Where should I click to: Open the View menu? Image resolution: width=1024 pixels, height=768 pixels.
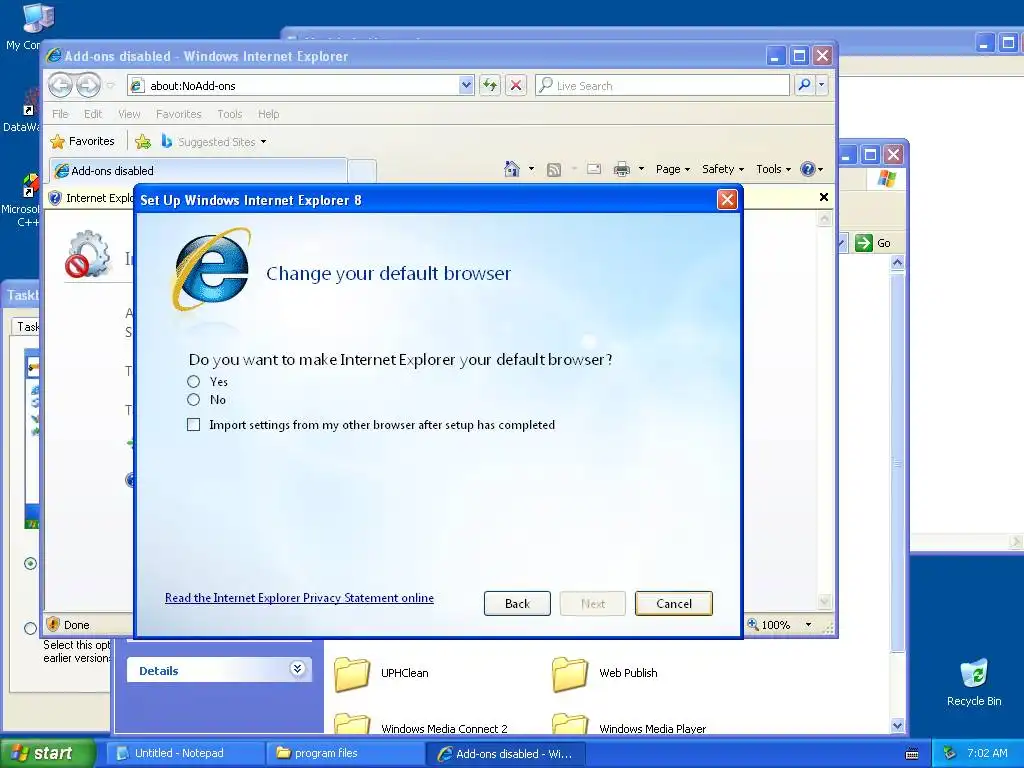click(129, 114)
